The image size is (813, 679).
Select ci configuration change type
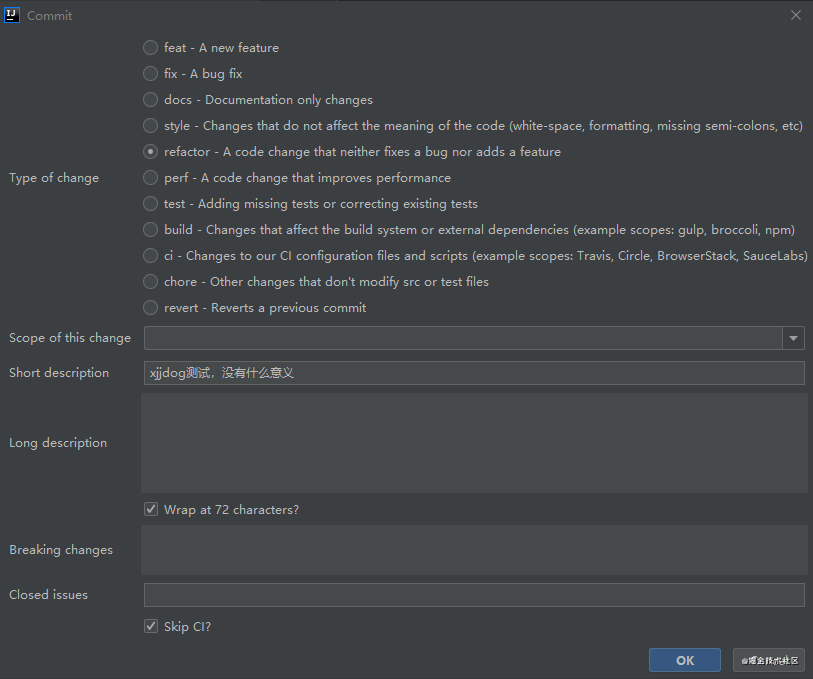pos(150,256)
